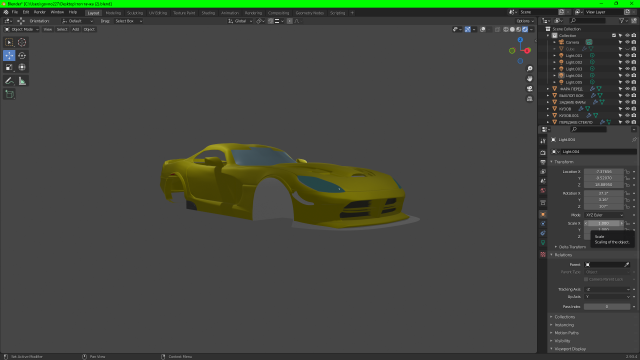Show the hidden Cube via its eye icon
Viewport: 640px width, 360px height.
tap(627, 49)
